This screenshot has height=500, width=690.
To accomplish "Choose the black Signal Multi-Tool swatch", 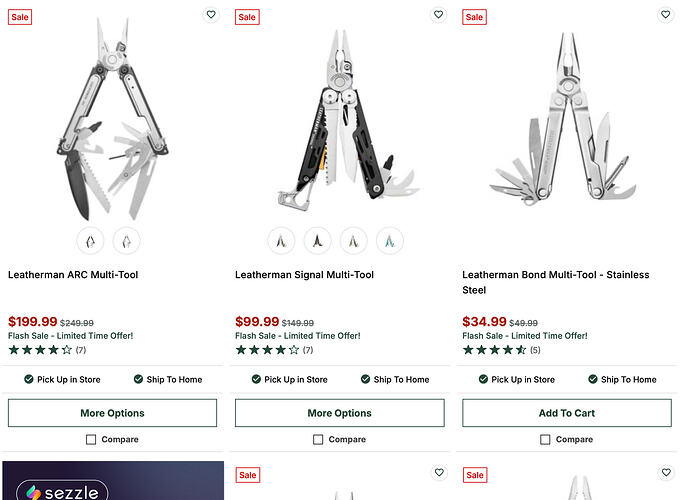I will coord(317,241).
